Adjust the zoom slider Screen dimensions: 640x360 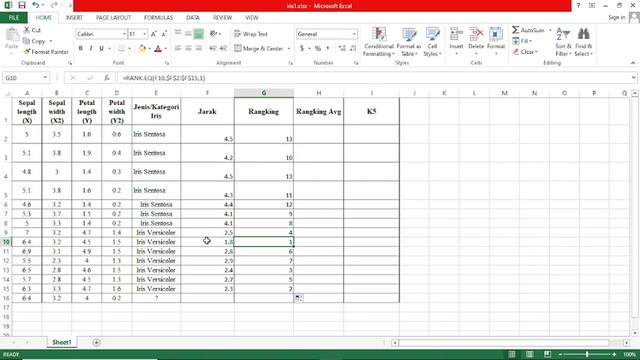click(587, 354)
